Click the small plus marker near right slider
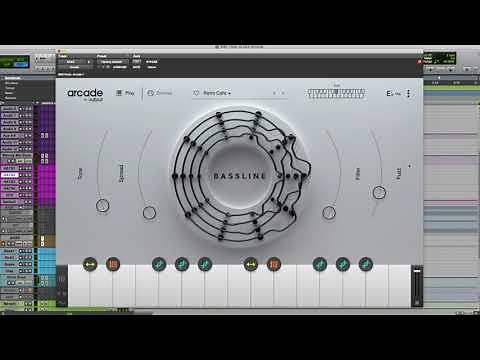The image size is (480, 360). (409, 166)
